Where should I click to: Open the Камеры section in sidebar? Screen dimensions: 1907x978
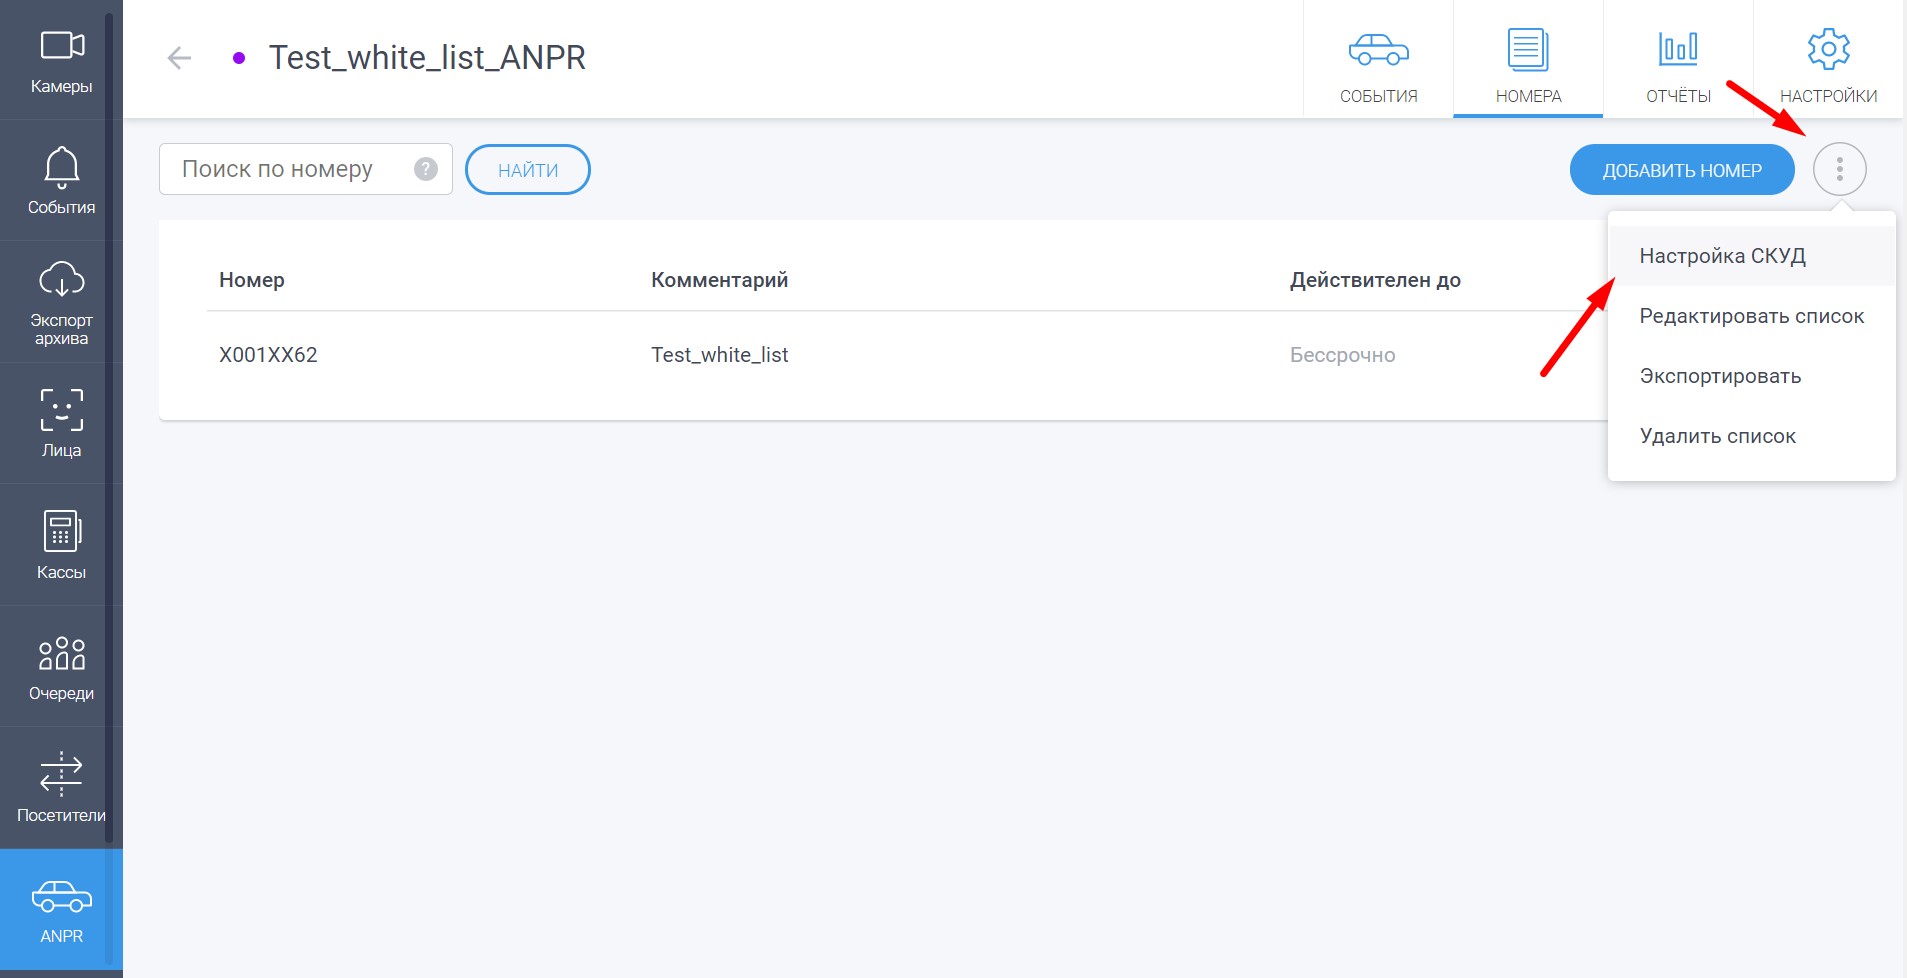coord(61,61)
